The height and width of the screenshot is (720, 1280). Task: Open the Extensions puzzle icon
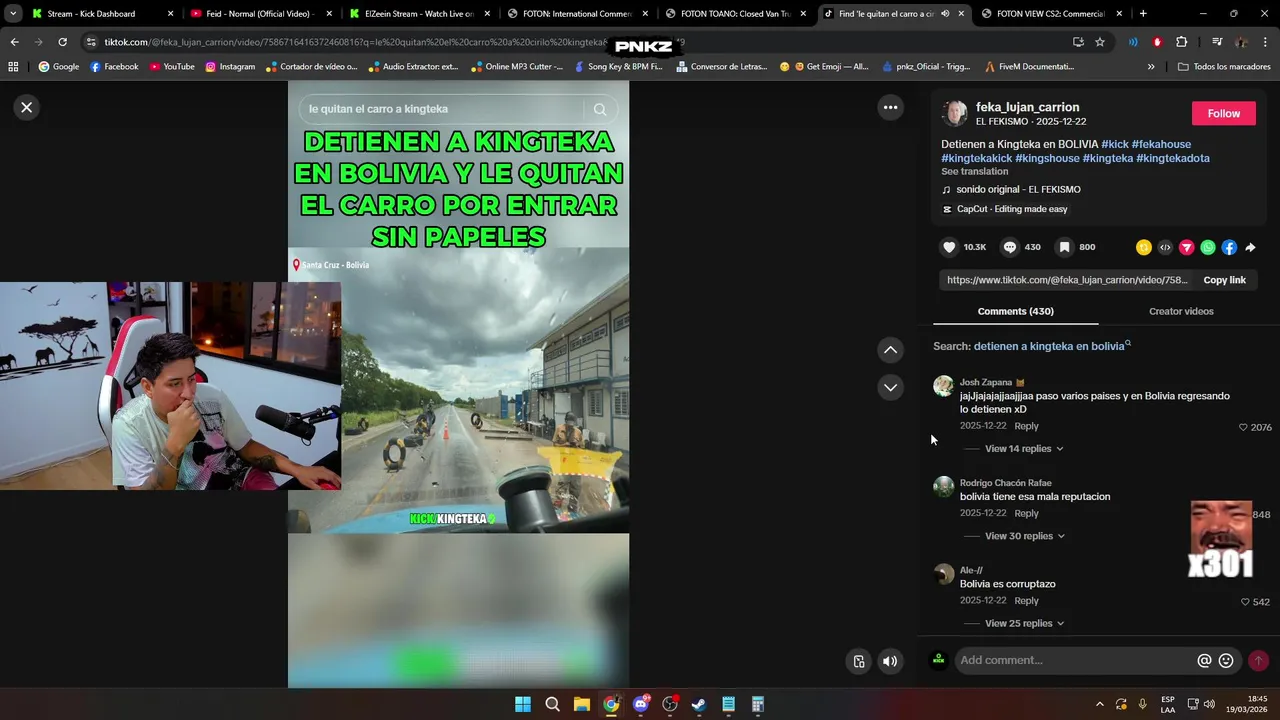(x=1182, y=42)
